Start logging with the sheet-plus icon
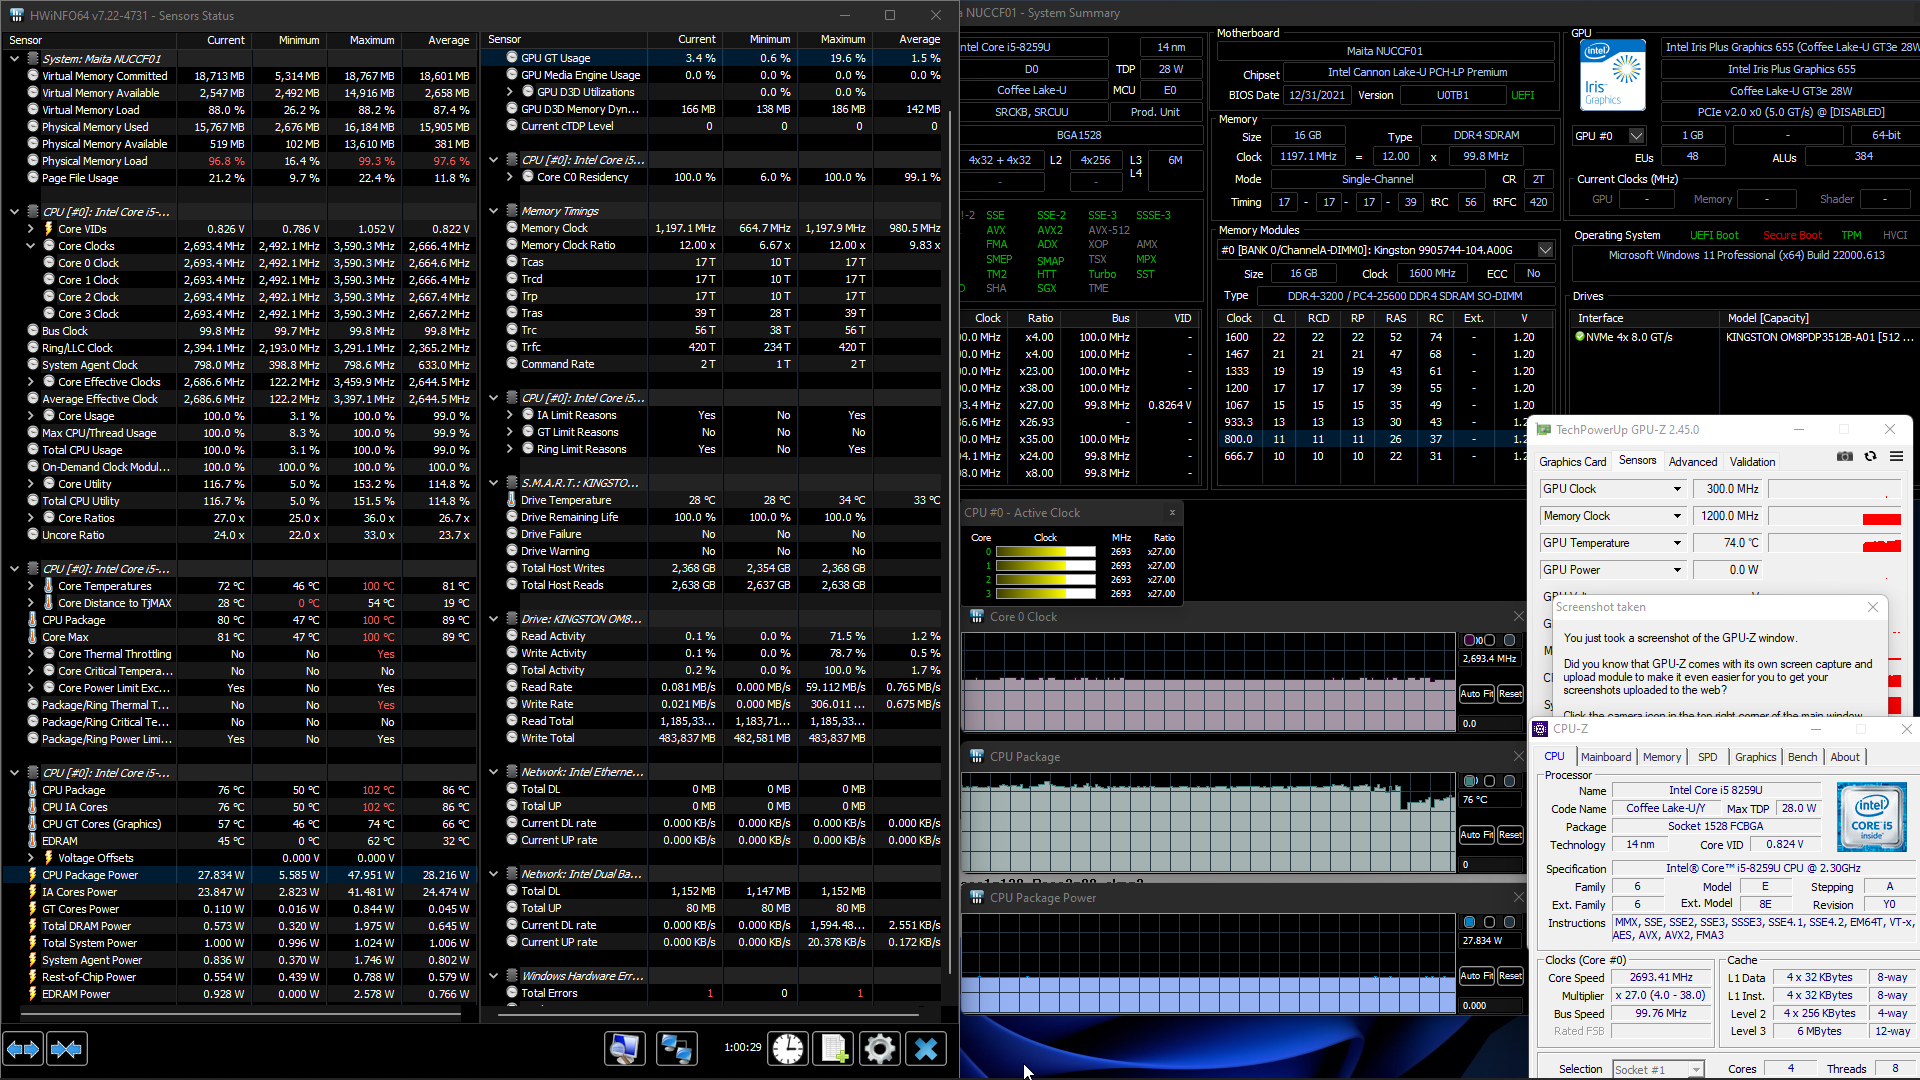The height and width of the screenshot is (1080, 1920). [x=834, y=1049]
